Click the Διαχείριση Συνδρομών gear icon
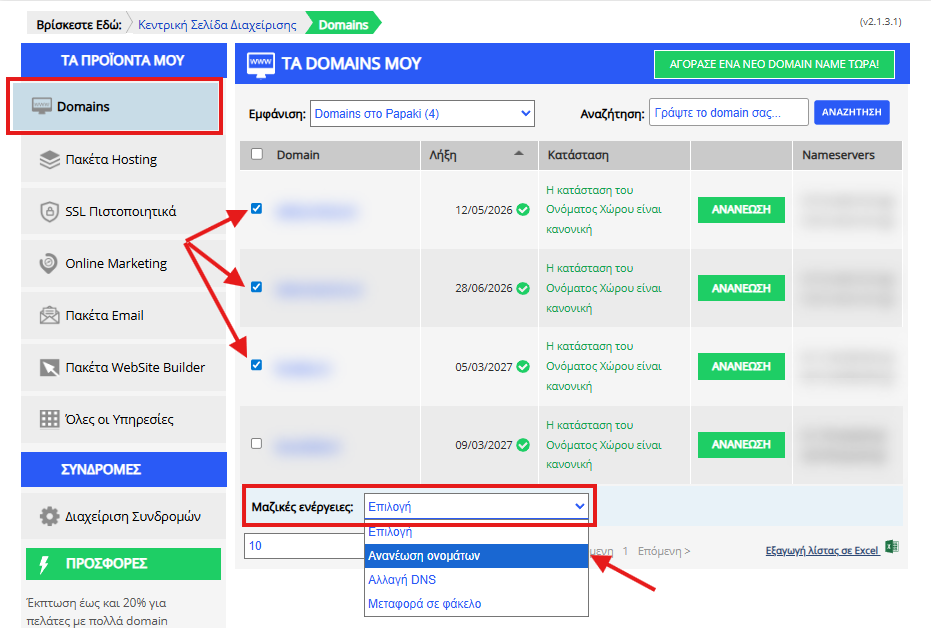Viewport: 931px width, 628px height. [x=50, y=517]
